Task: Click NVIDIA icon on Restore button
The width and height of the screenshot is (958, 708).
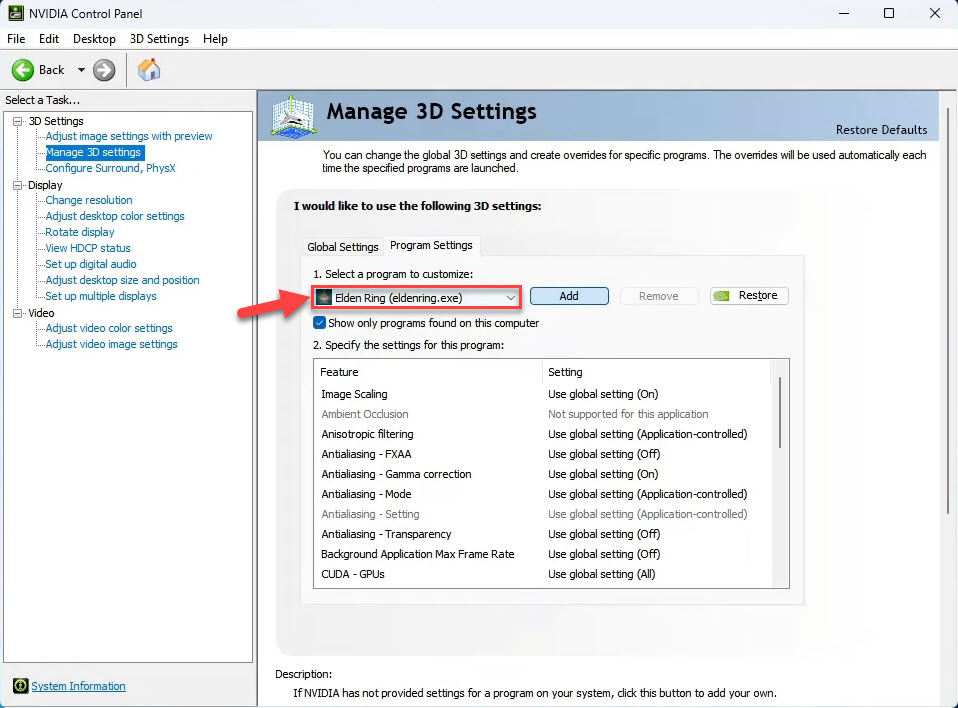Action: 725,296
